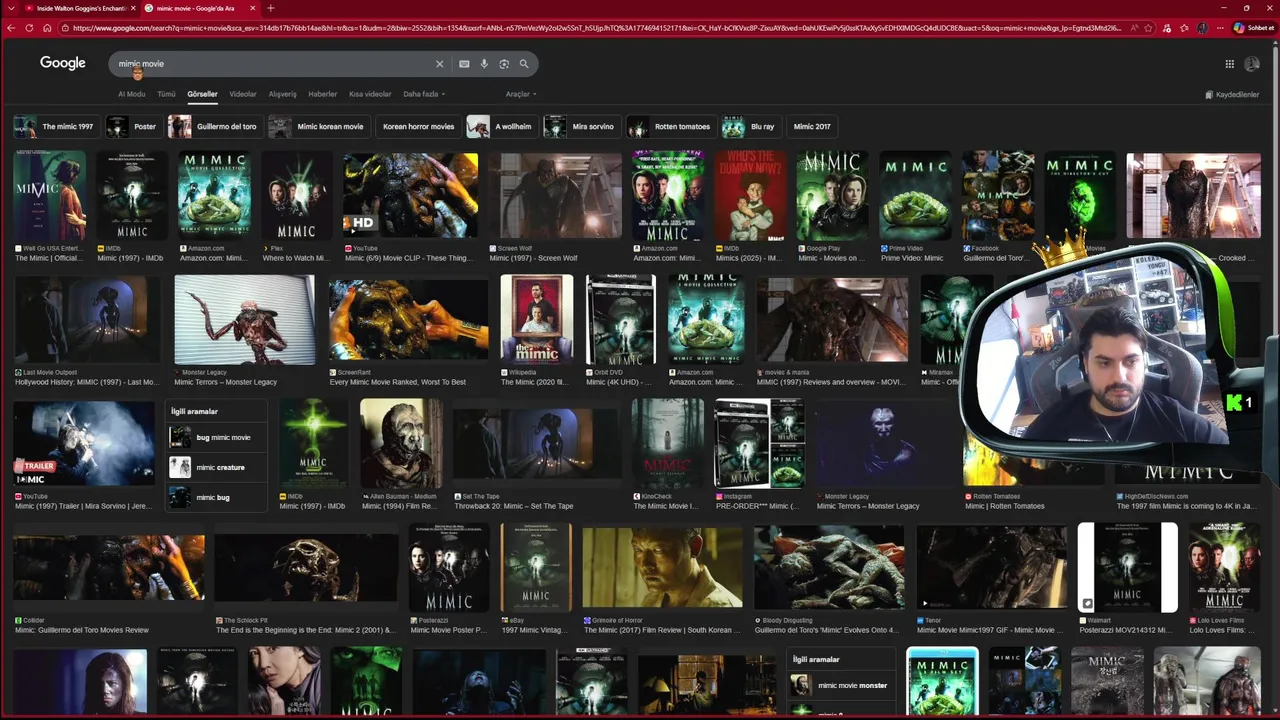The image size is (1280, 720).
Task: Open 1997 Mimic Vintage eBay poster
Action: coord(536,567)
